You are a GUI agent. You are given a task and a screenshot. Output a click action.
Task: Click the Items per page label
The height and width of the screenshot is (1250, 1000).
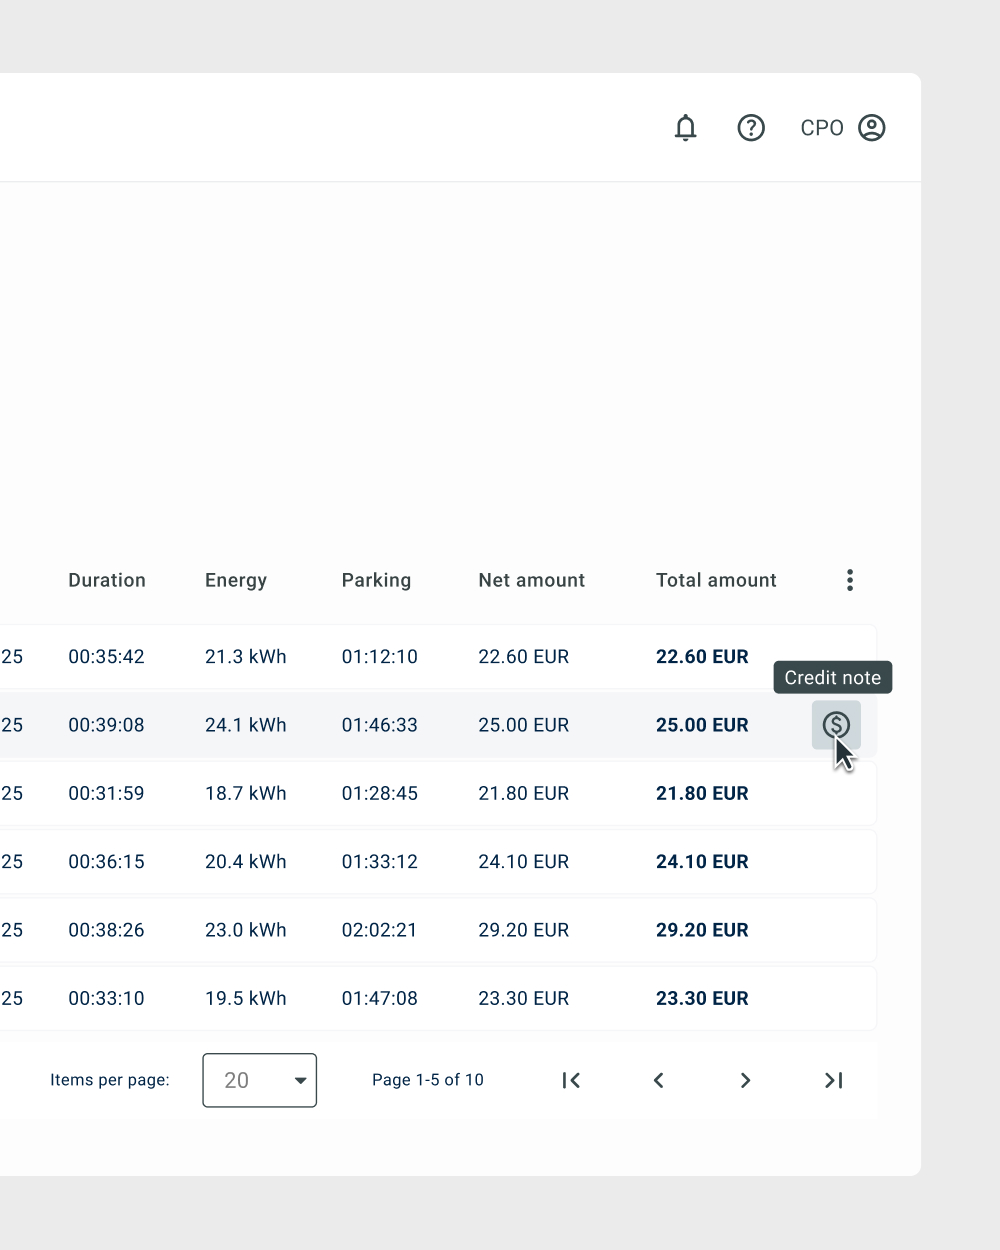point(110,1080)
